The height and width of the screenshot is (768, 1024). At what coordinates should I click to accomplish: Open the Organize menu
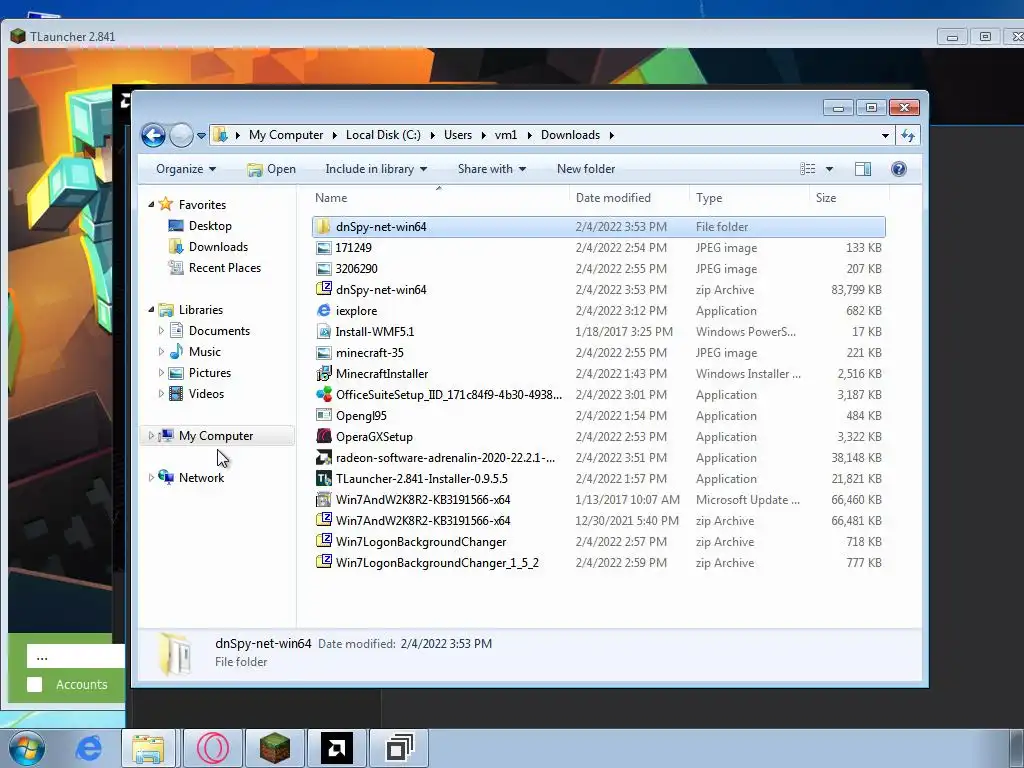click(185, 169)
